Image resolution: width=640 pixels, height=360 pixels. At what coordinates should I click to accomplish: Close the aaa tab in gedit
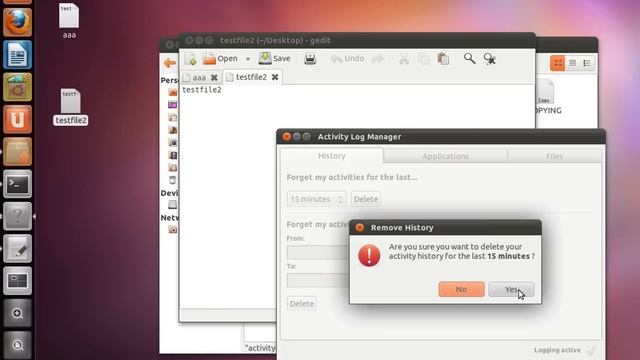pos(214,77)
